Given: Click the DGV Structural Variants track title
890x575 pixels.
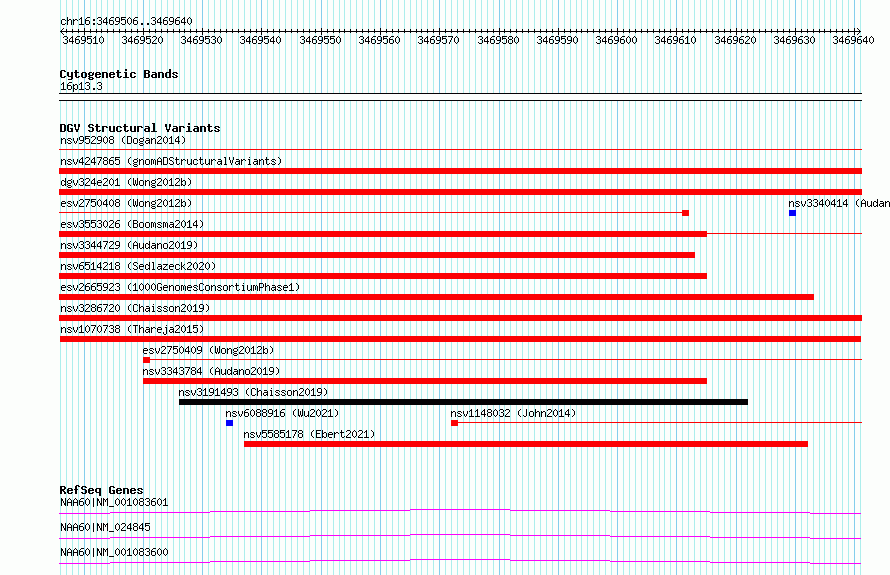Looking at the screenshot, I should coord(140,128).
